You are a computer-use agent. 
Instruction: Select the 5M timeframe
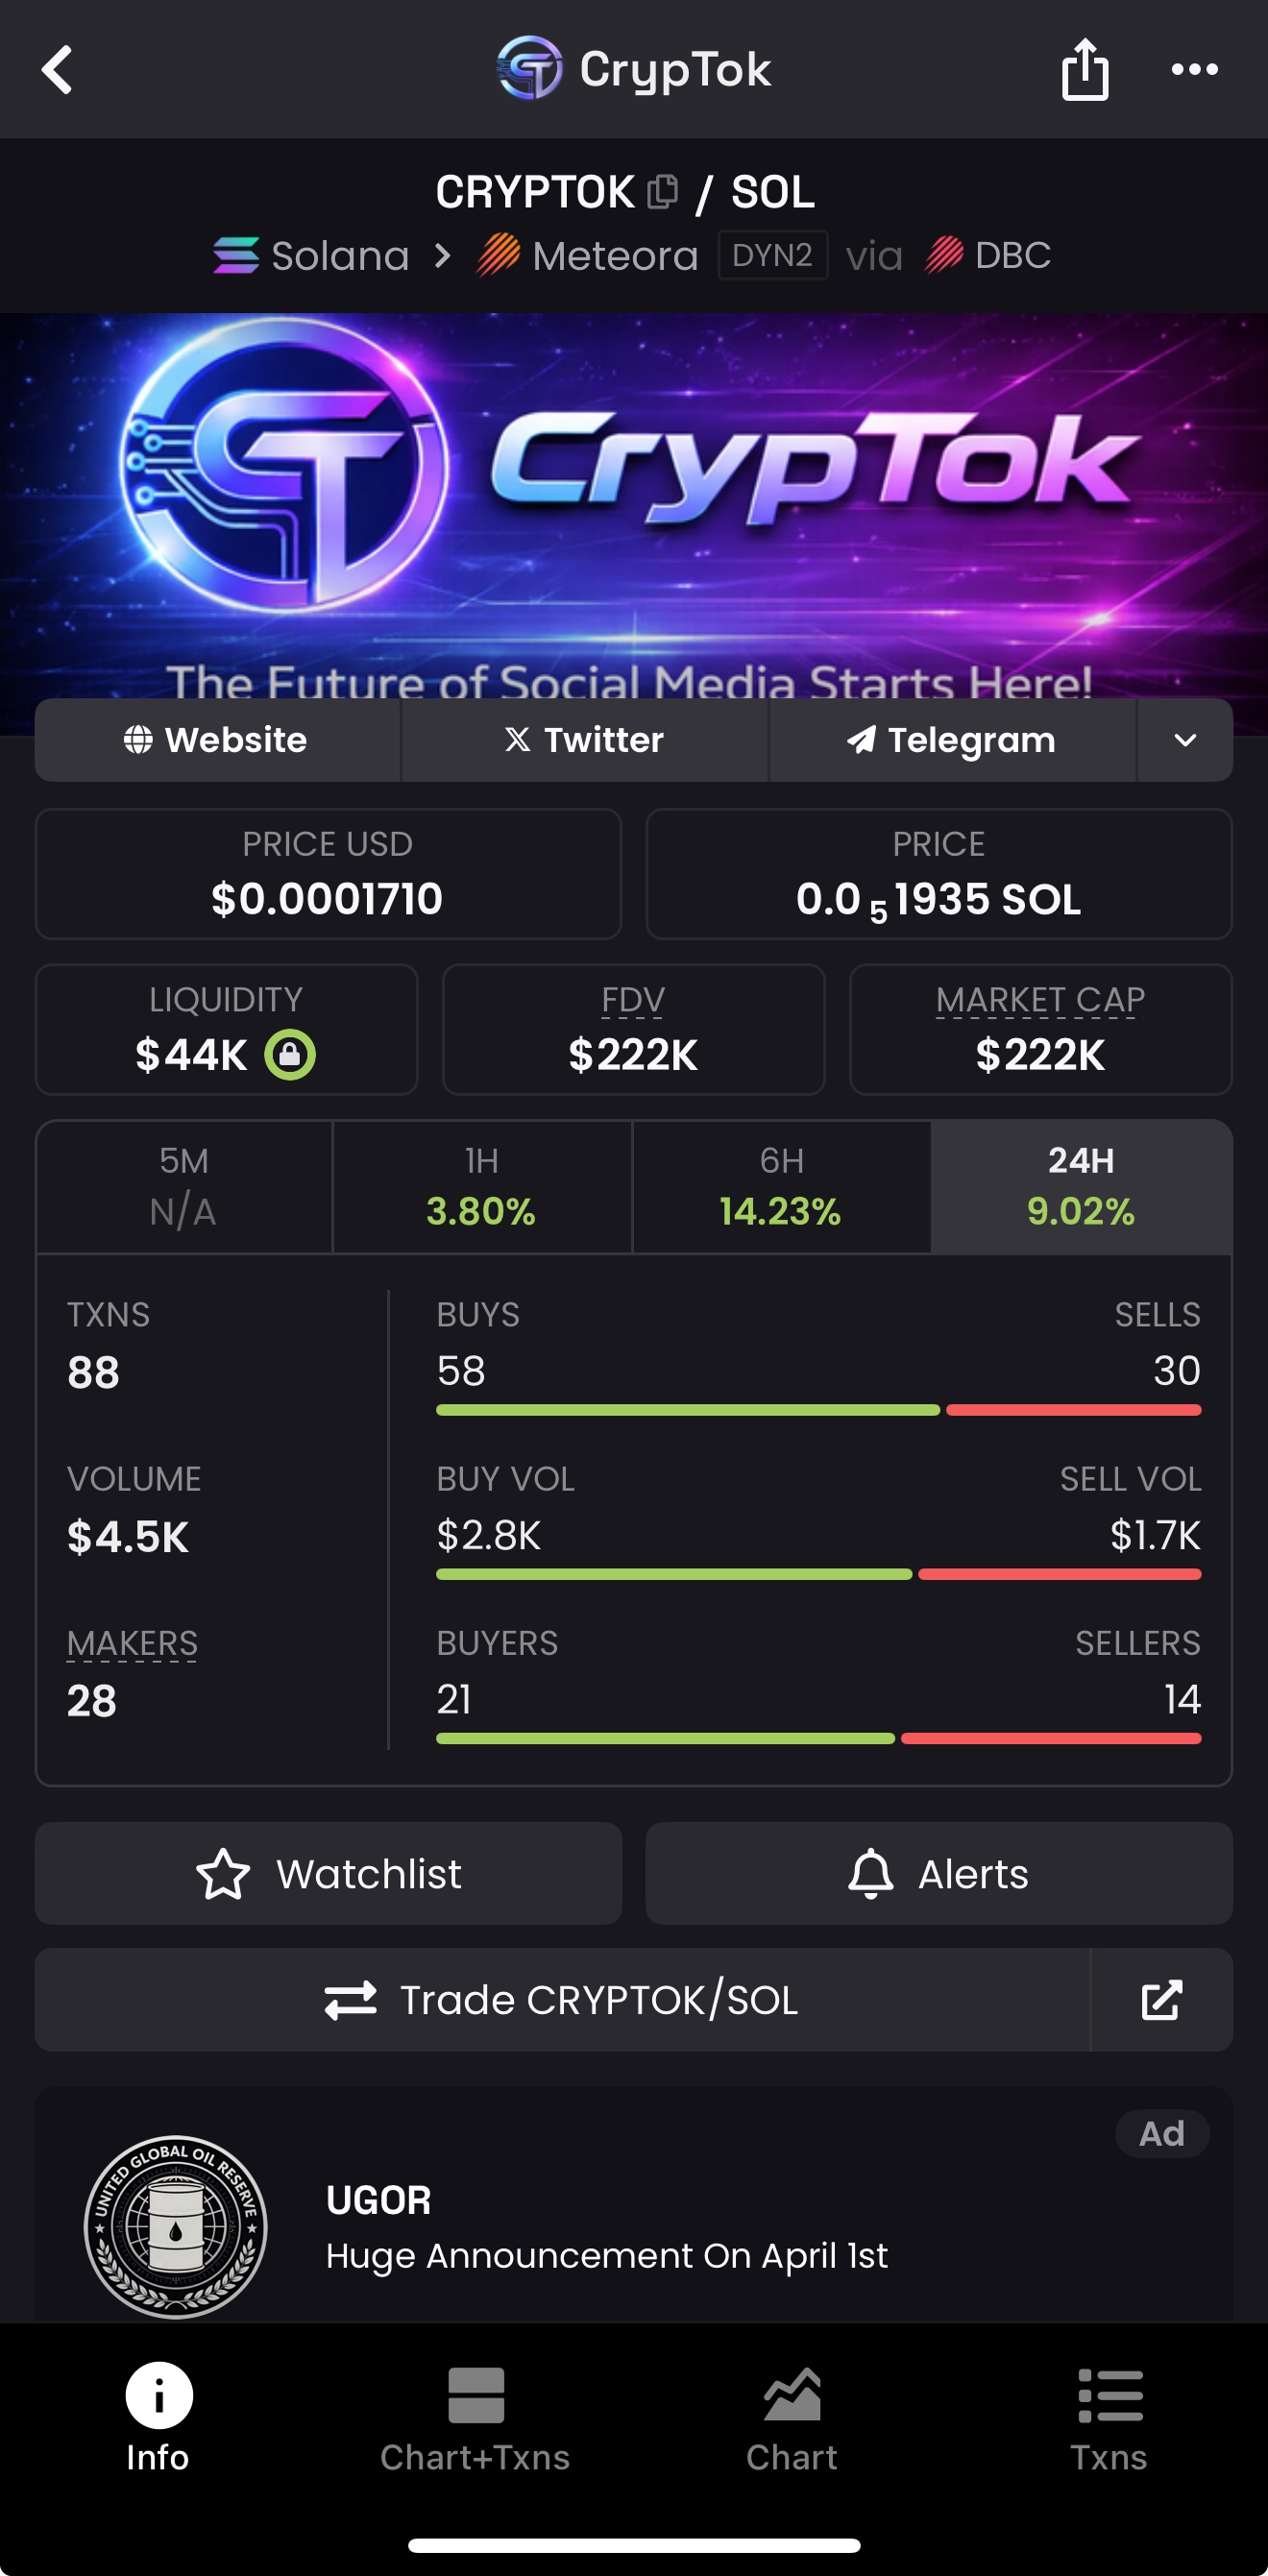click(x=184, y=1187)
